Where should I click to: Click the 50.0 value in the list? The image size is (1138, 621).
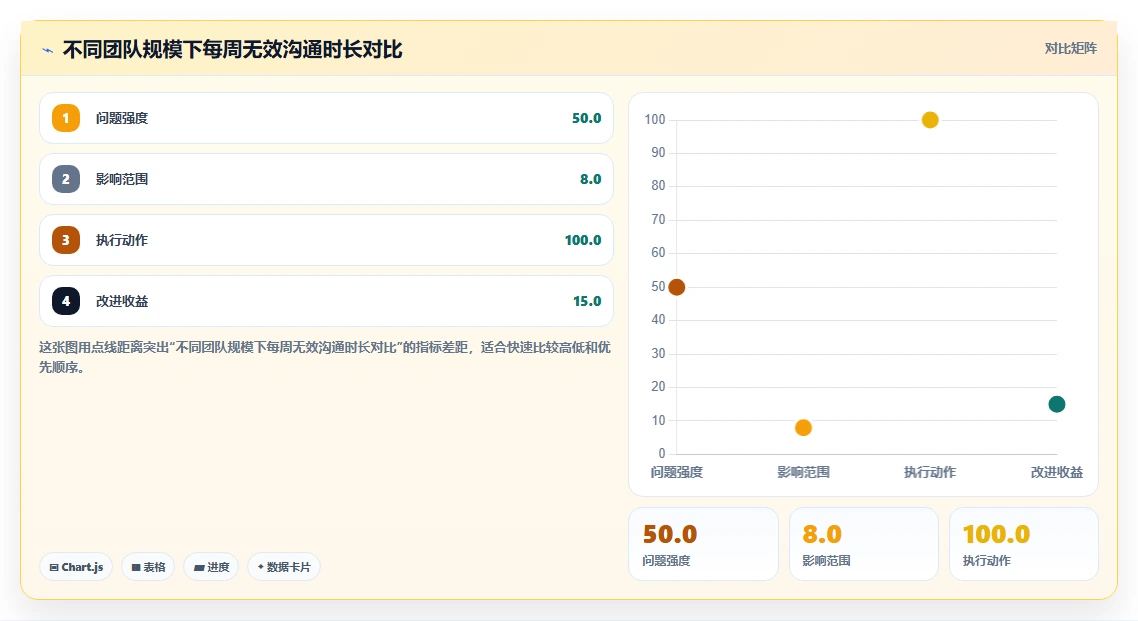(x=586, y=118)
